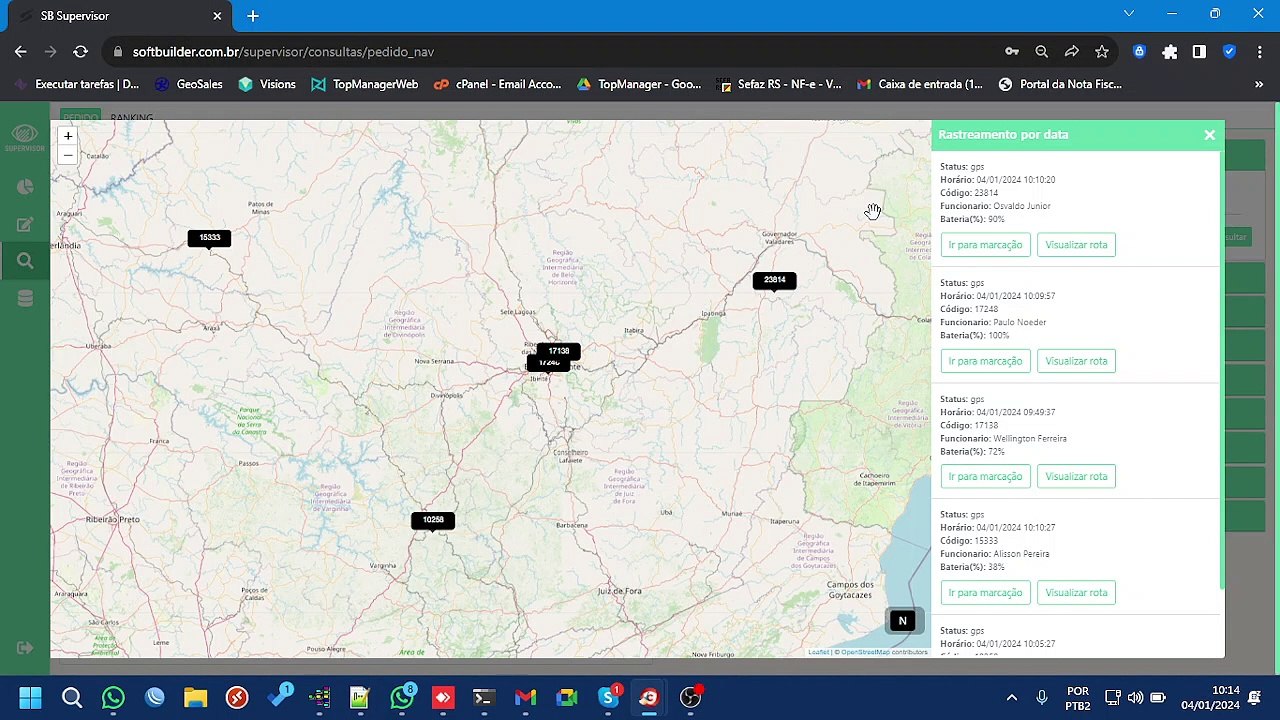Open the pie chart dashboard in sidebar

(x=25, y=187)
